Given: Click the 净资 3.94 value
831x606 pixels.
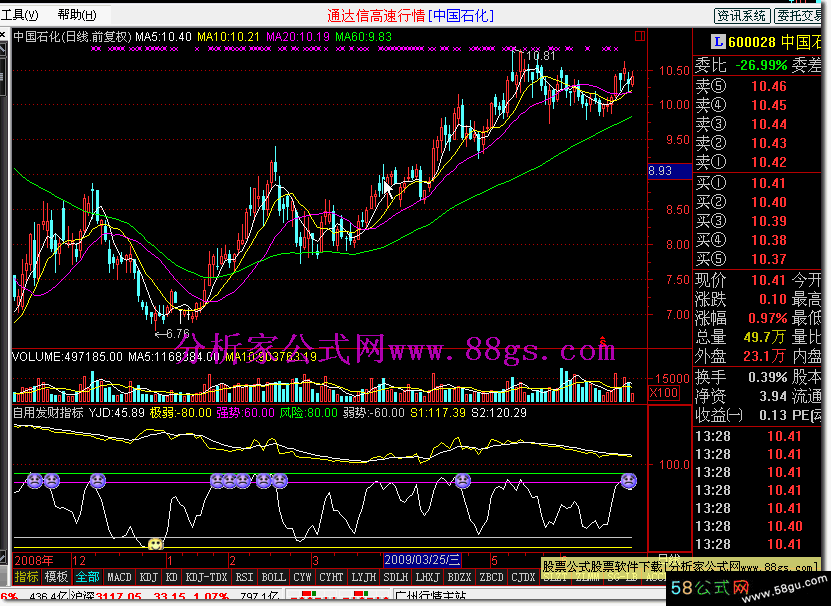Looking at the screenshot, I should [x=773, y=396].
